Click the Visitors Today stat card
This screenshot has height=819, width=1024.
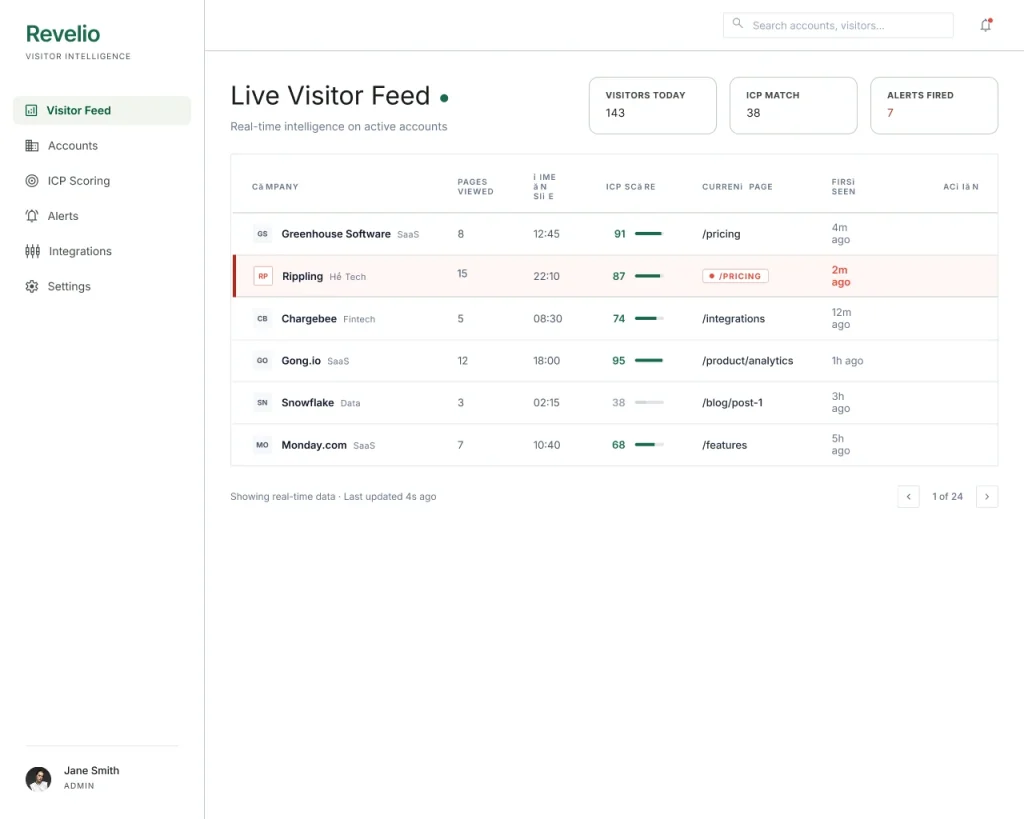(x=652, y=106)
